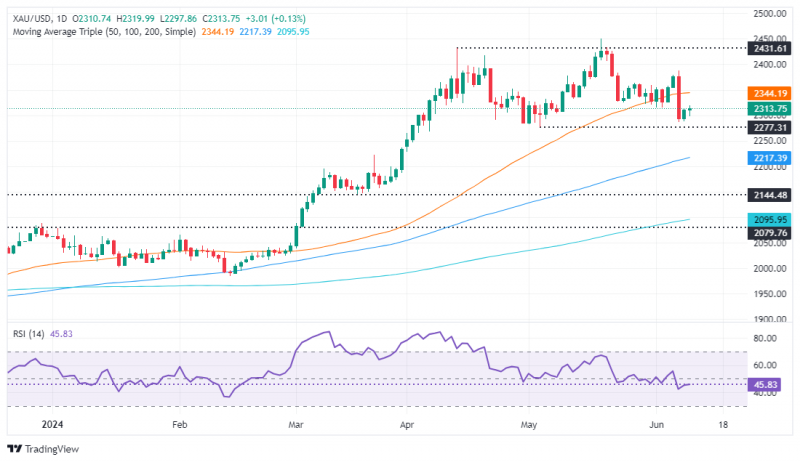Viewport: 800px width, 462px height.
Task: Click the Jun label on time axis
Action: tap(657, 424)
